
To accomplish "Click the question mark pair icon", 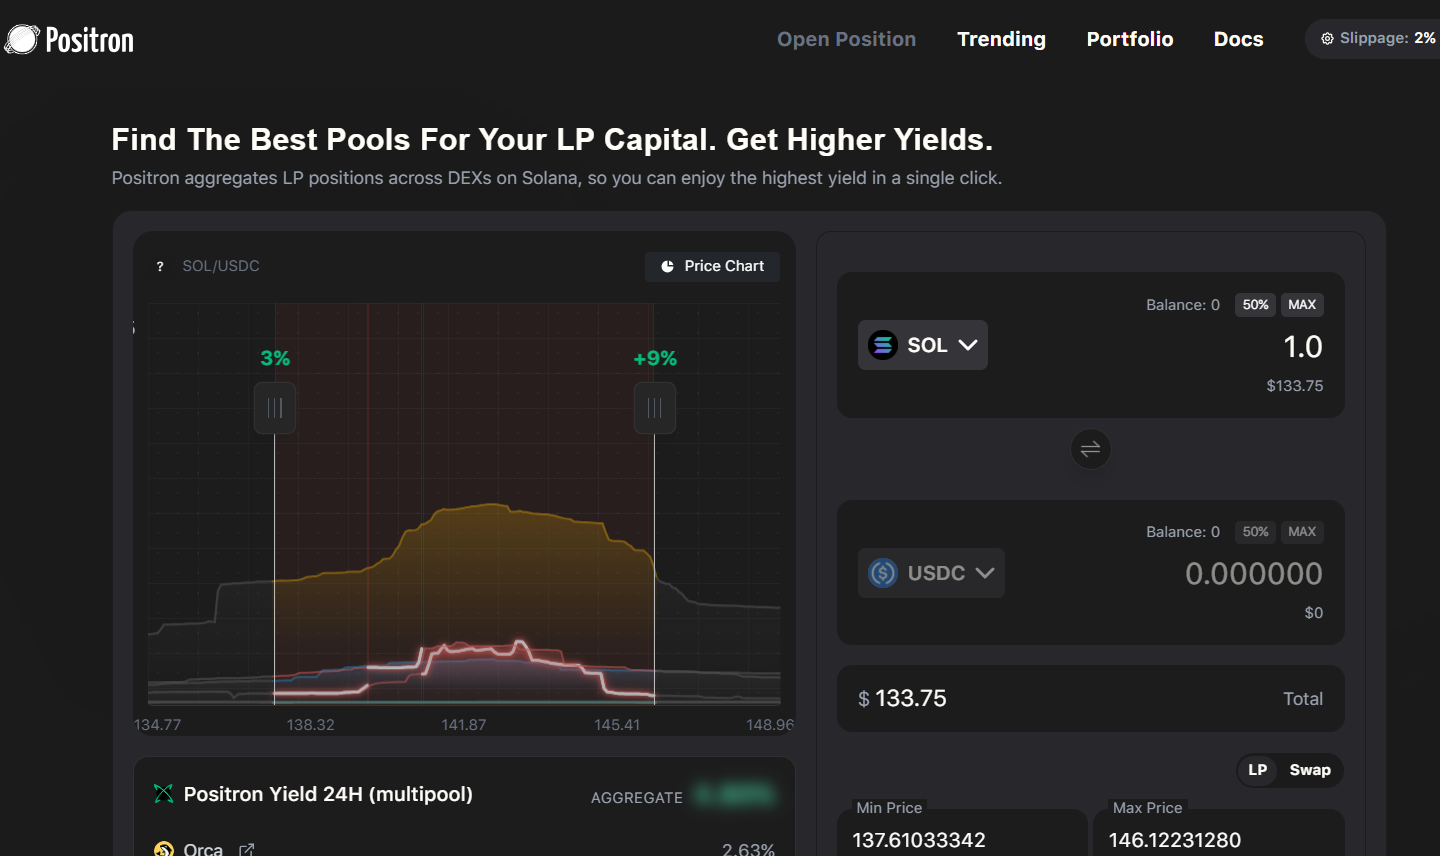I will (x=160, y=266).
